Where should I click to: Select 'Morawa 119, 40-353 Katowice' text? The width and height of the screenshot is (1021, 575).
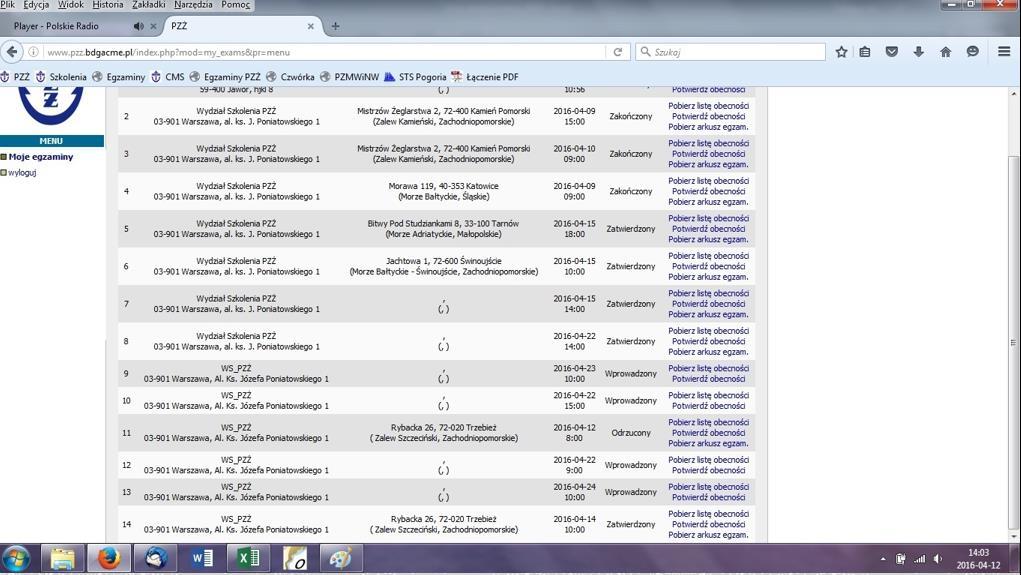443,186
